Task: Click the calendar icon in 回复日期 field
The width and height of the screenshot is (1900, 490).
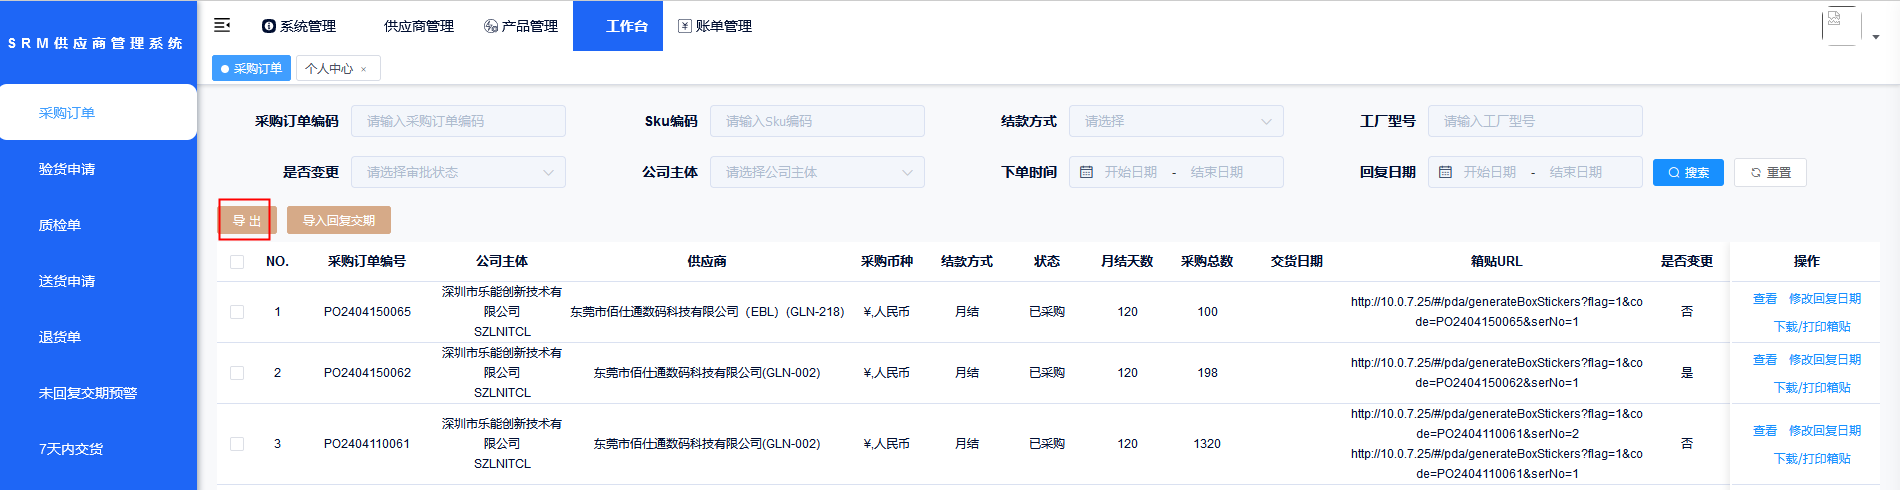Action: (1445, 172)
